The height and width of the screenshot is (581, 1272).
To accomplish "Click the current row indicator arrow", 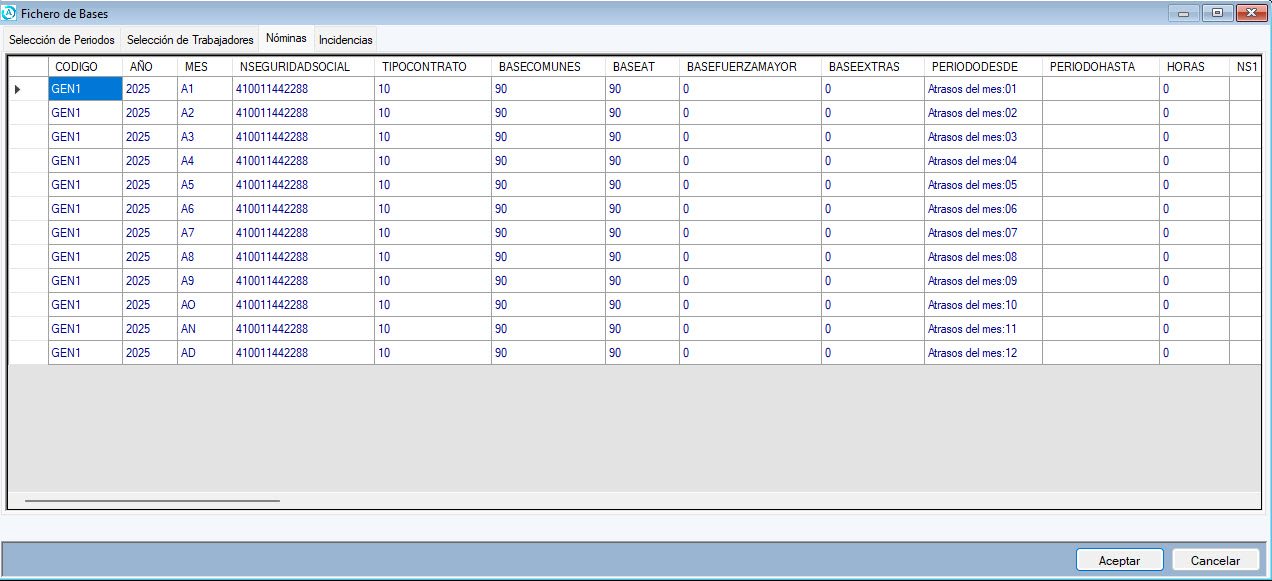I will (17, 89).
